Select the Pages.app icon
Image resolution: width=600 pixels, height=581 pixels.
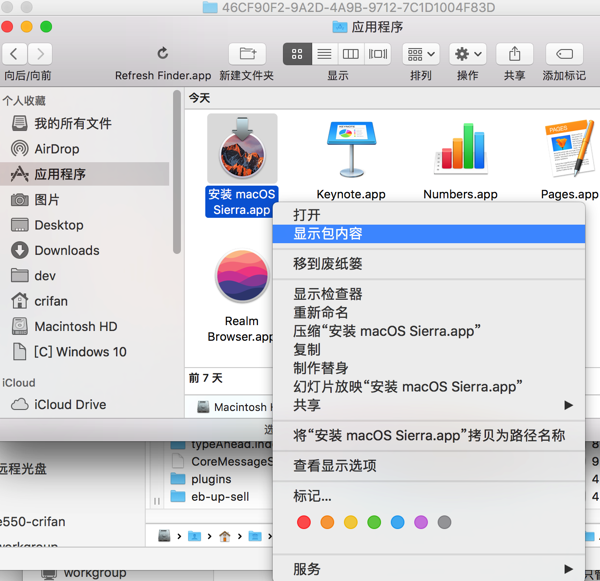click(569, 149)
